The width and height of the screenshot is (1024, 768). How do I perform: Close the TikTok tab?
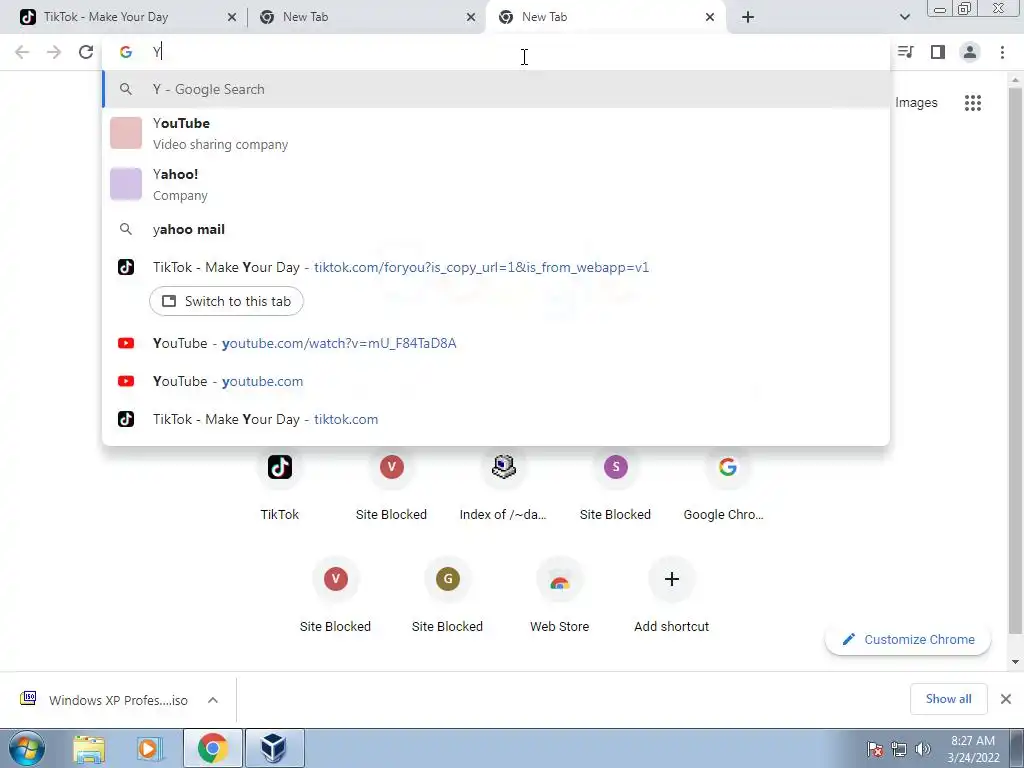pos(232,17)
